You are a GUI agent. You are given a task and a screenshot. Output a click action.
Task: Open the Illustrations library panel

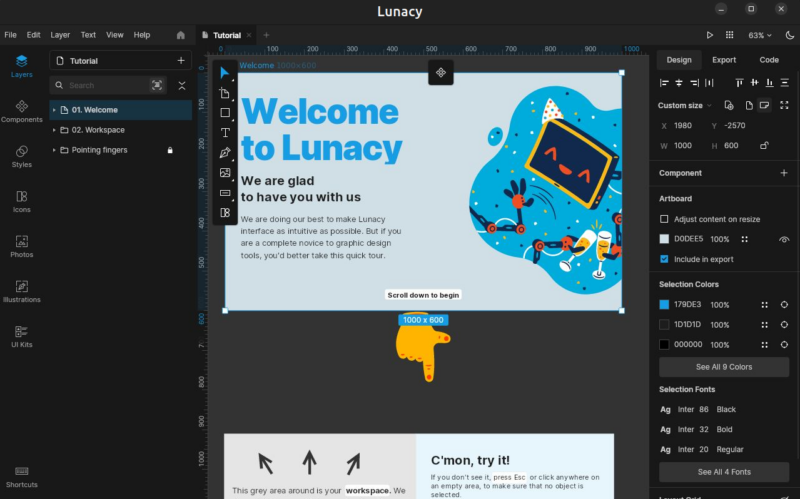(x=21, y=291)
